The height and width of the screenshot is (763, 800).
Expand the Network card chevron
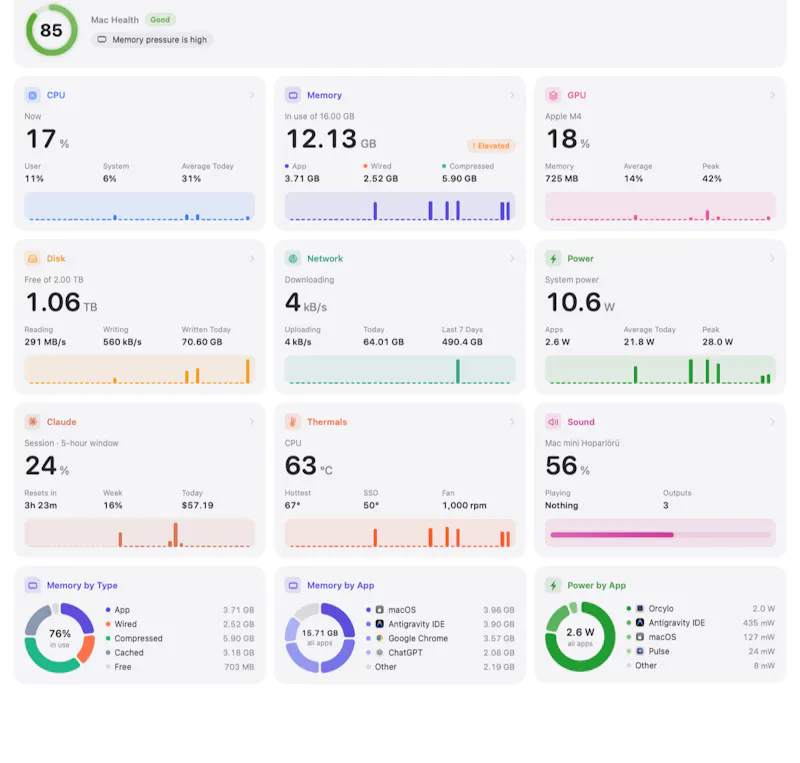(x=512, y=259)
